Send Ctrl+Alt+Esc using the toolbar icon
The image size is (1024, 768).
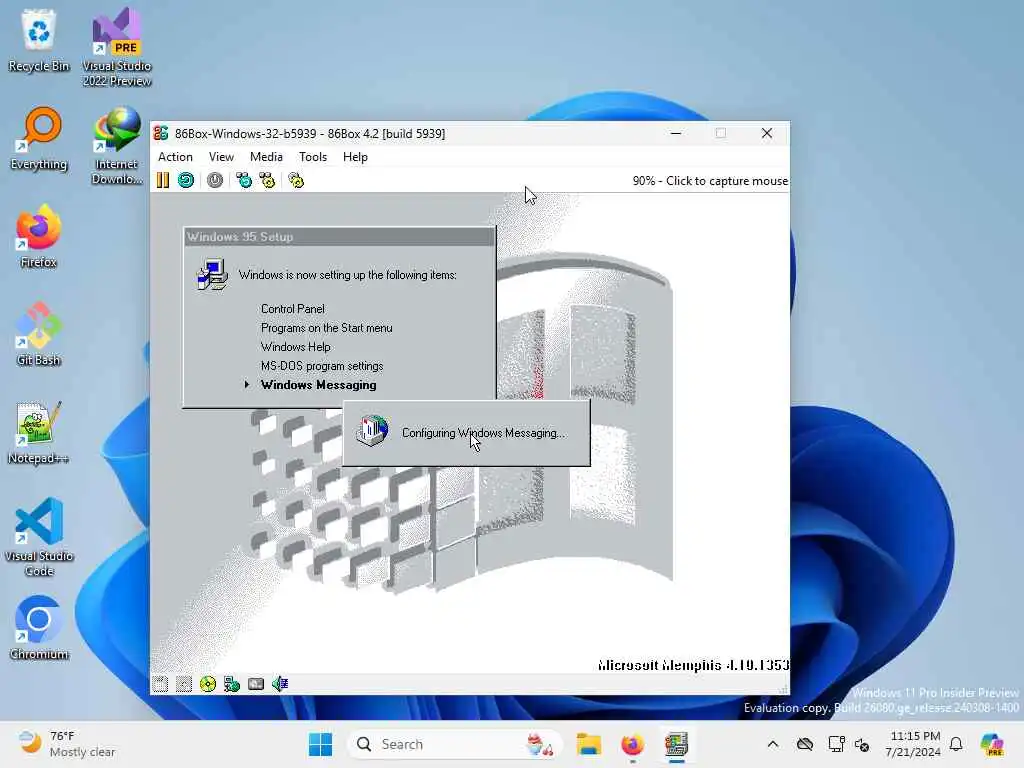coord(267,180)
